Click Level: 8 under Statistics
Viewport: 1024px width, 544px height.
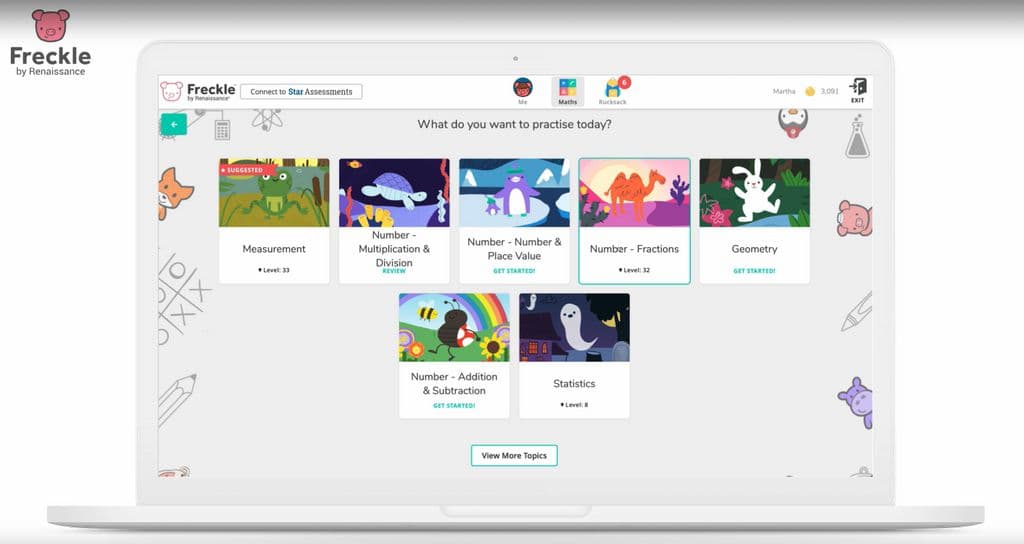[574, 405]
